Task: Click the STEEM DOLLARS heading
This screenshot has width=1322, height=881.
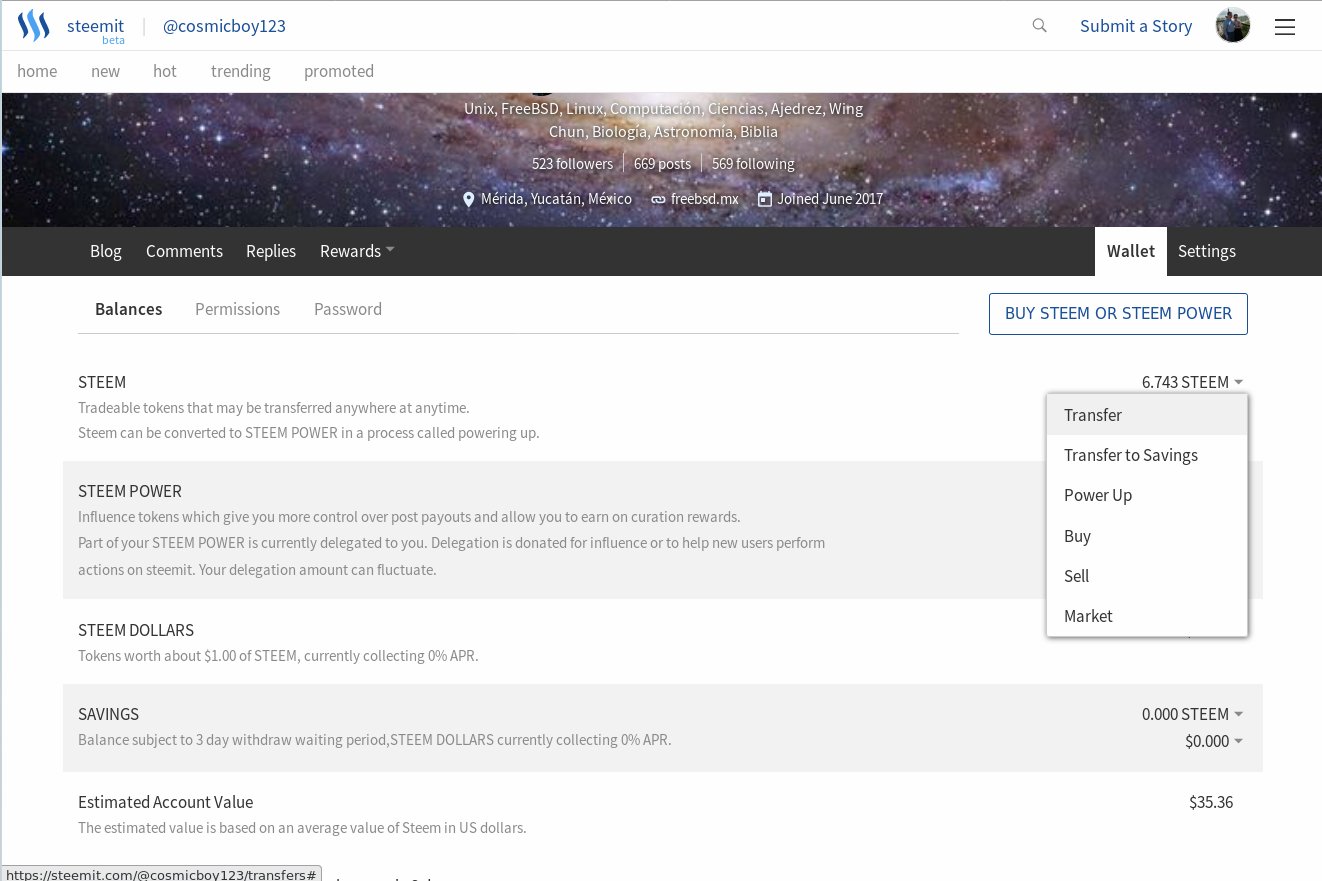Action: click(136, 630)
